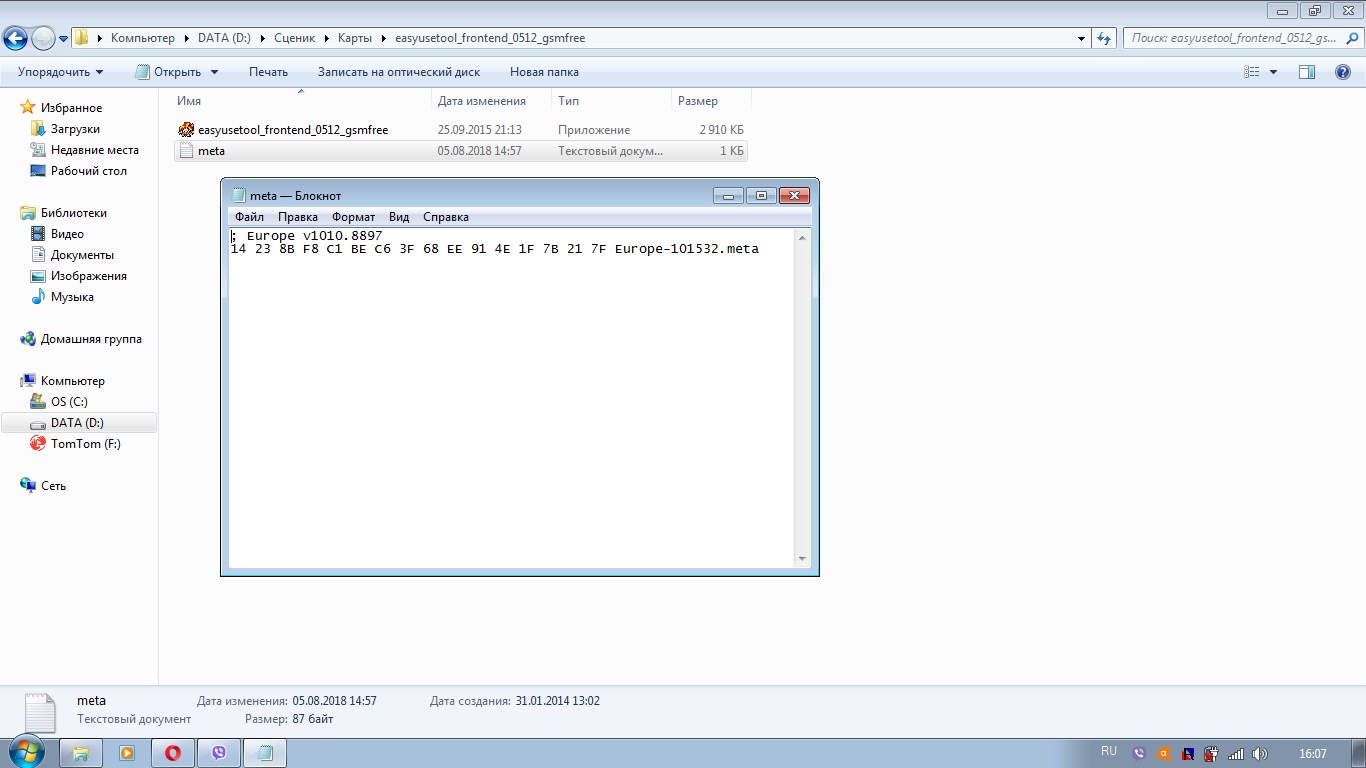Open Домашняя группа in navigation pane

point(91,339)
